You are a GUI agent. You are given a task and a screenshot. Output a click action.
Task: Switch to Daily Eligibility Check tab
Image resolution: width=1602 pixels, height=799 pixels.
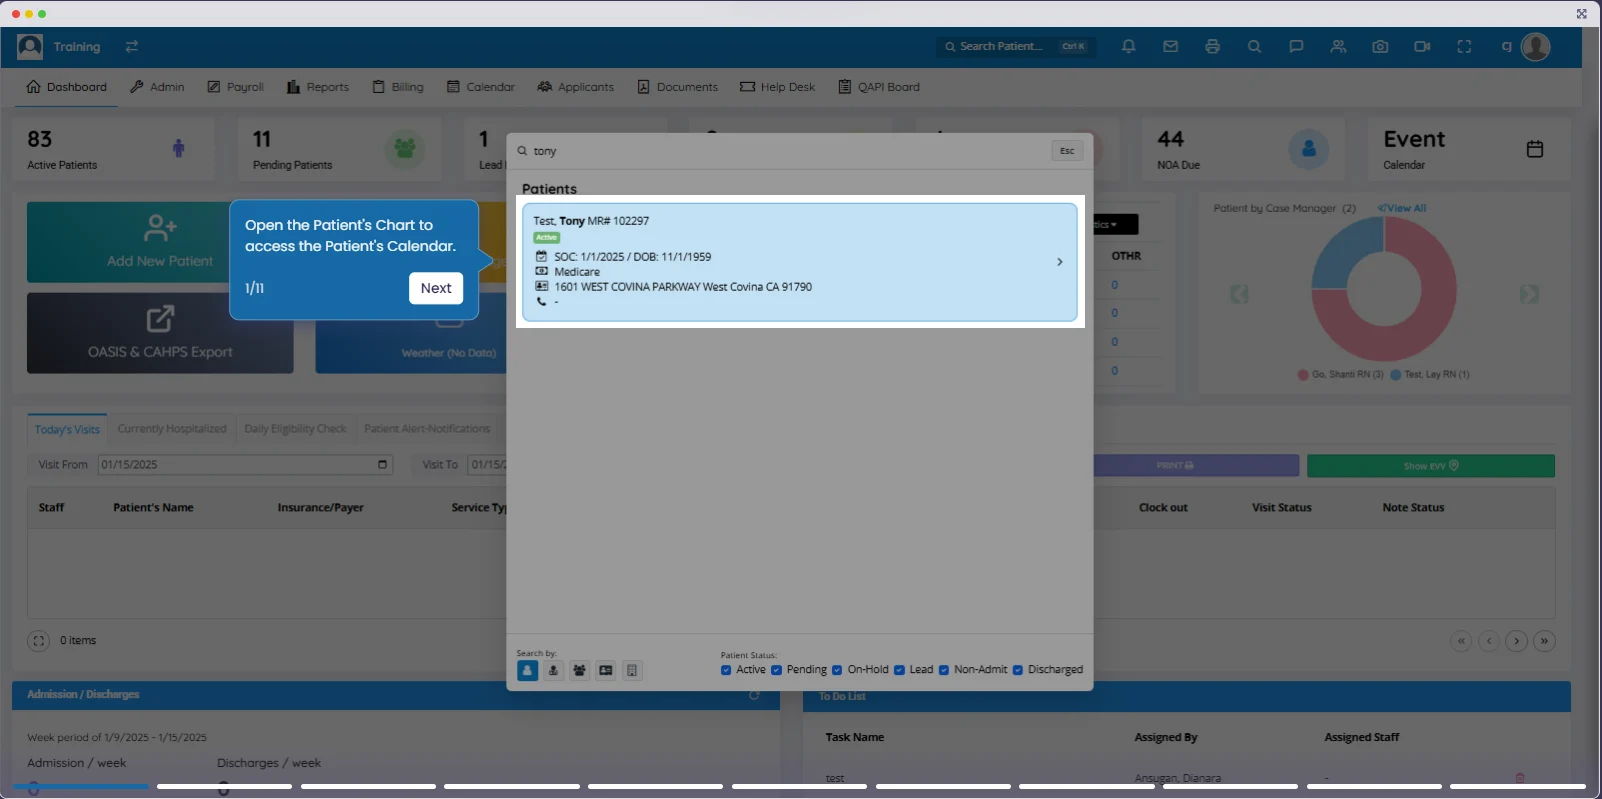point(295,429)
